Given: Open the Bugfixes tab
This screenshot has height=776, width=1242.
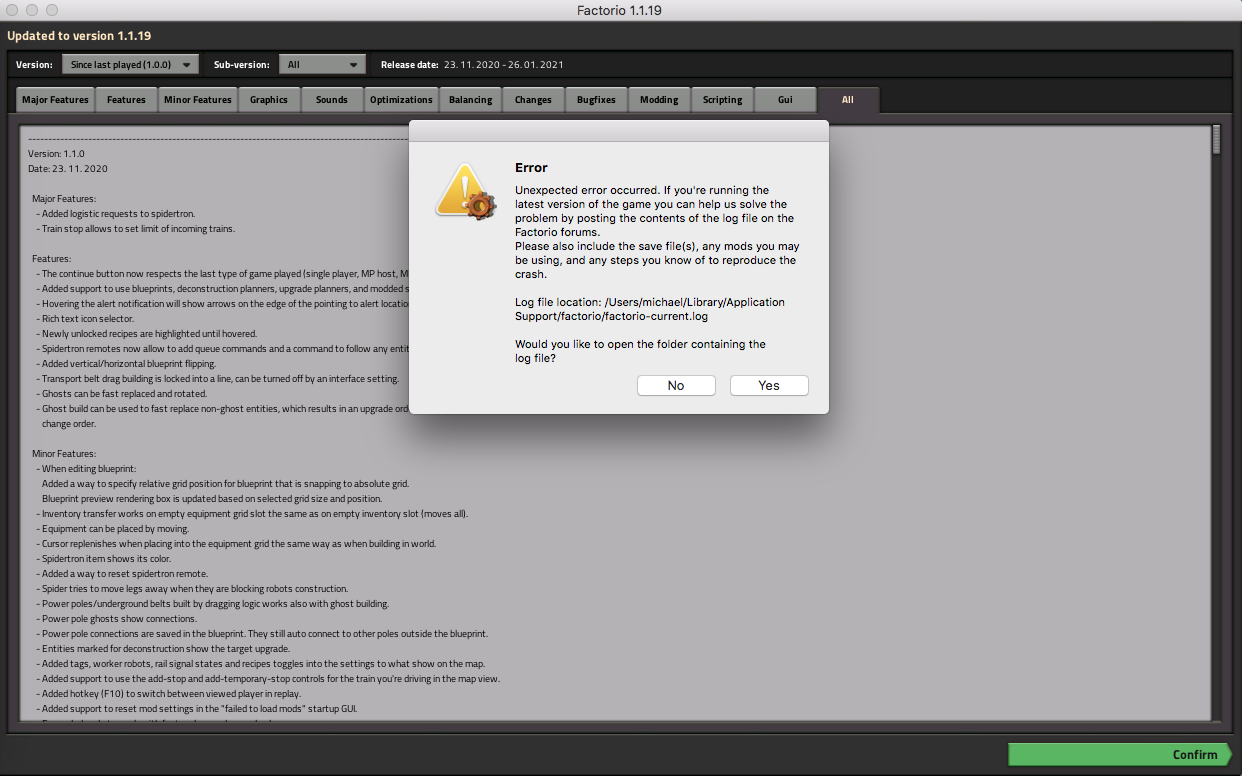Looking at the screenshot, I should tap(596, 100).
